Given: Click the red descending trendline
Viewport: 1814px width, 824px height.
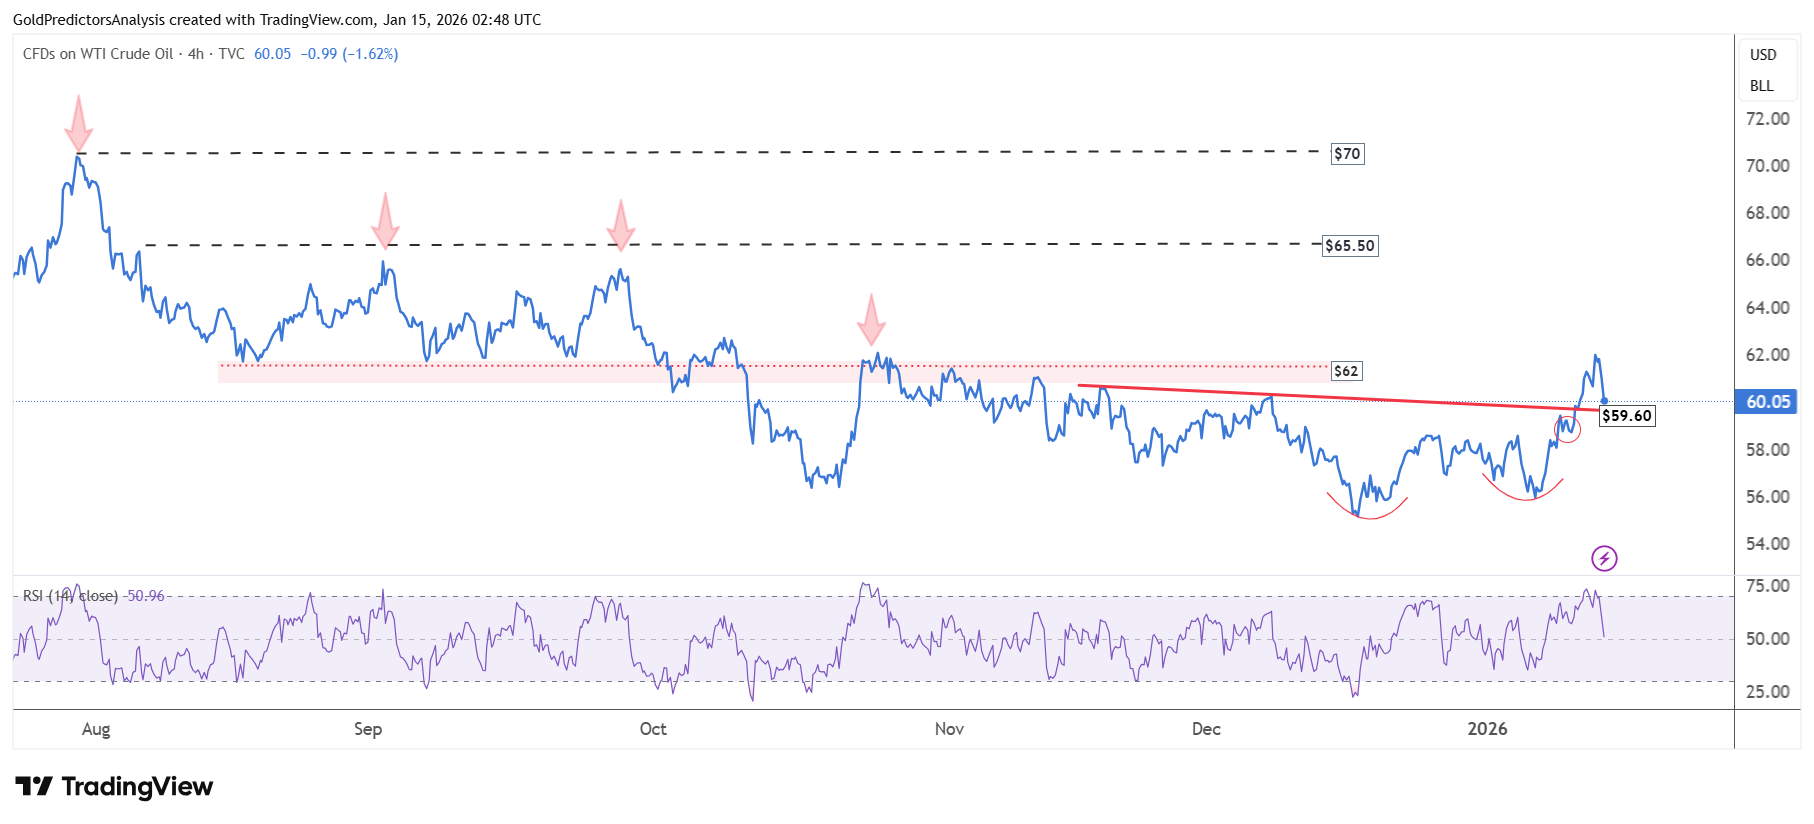Looking at the screenshot, I should (1338, 397).
